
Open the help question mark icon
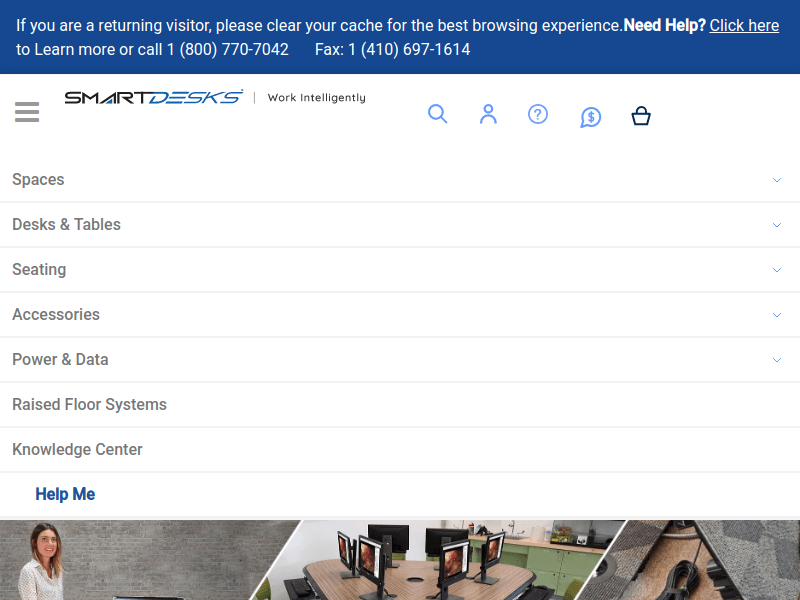tap(538, 114)
